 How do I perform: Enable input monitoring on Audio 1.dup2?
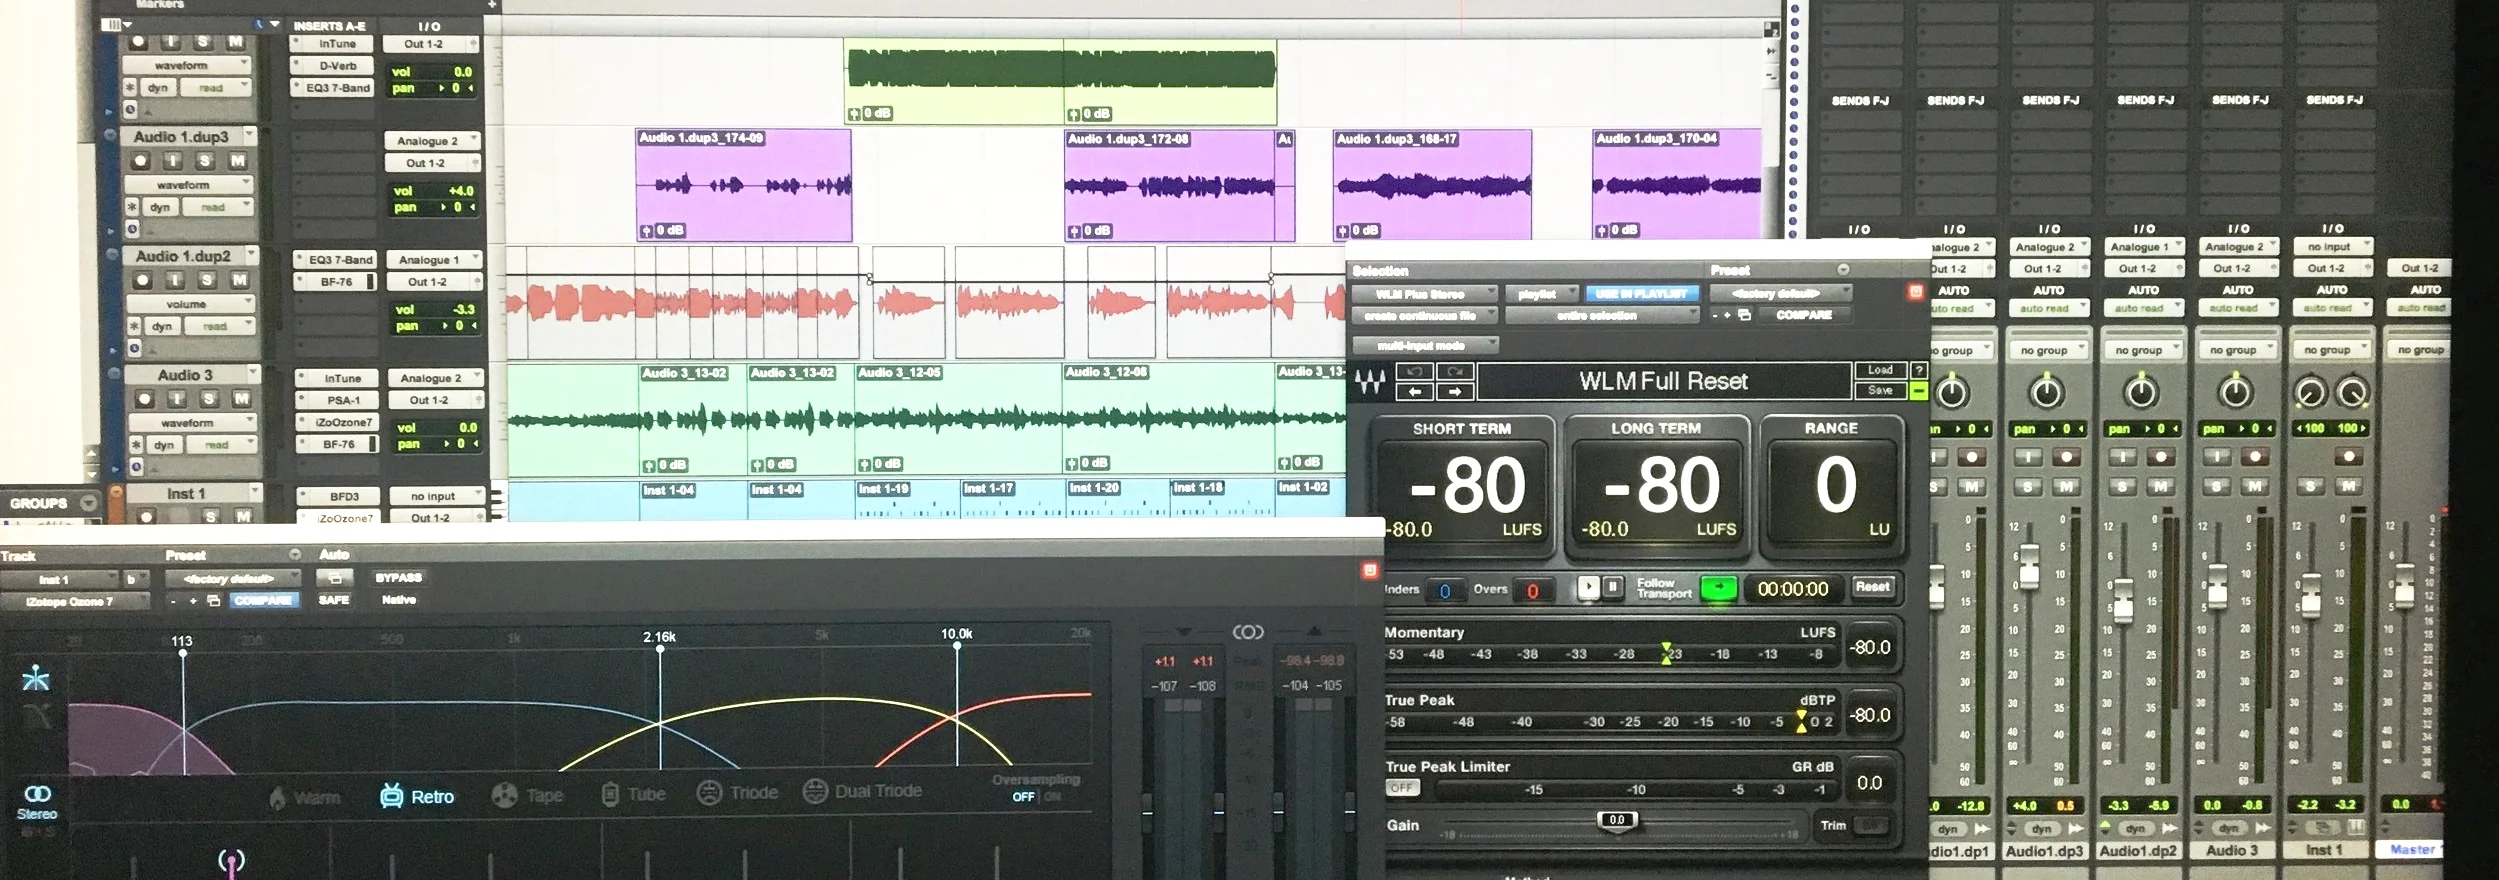174,281
